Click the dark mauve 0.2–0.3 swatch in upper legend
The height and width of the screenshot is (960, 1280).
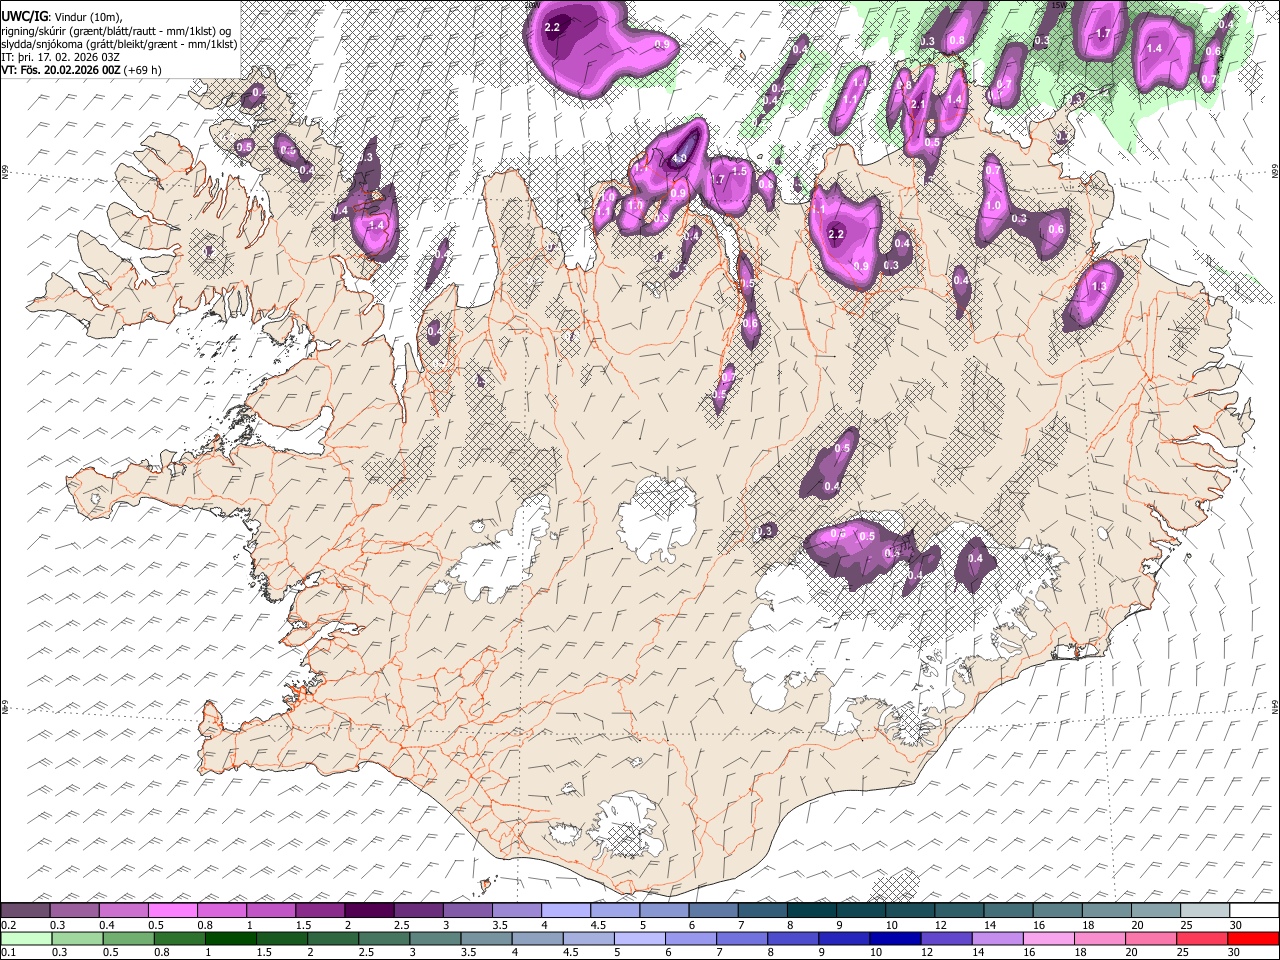[x=25, y=911]
